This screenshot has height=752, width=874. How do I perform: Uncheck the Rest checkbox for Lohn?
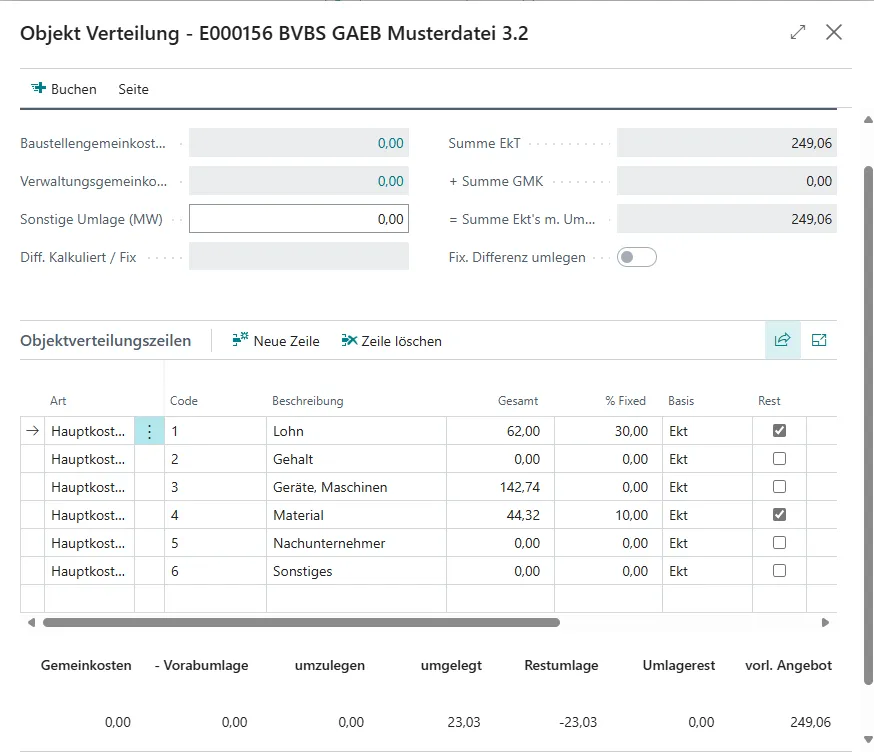pyautogui.click(x=779, y=431)
